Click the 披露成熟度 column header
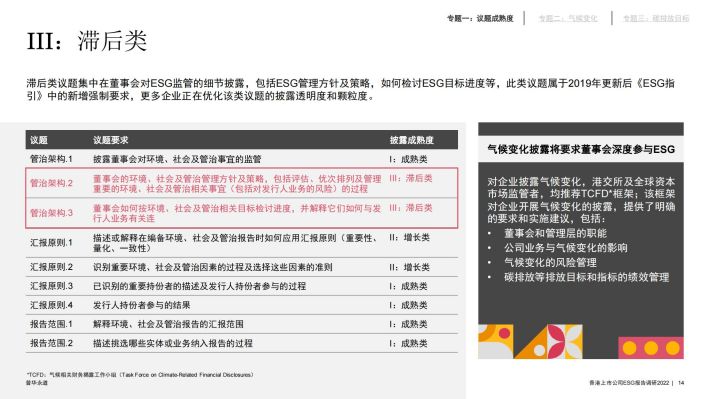 [412, 140]
